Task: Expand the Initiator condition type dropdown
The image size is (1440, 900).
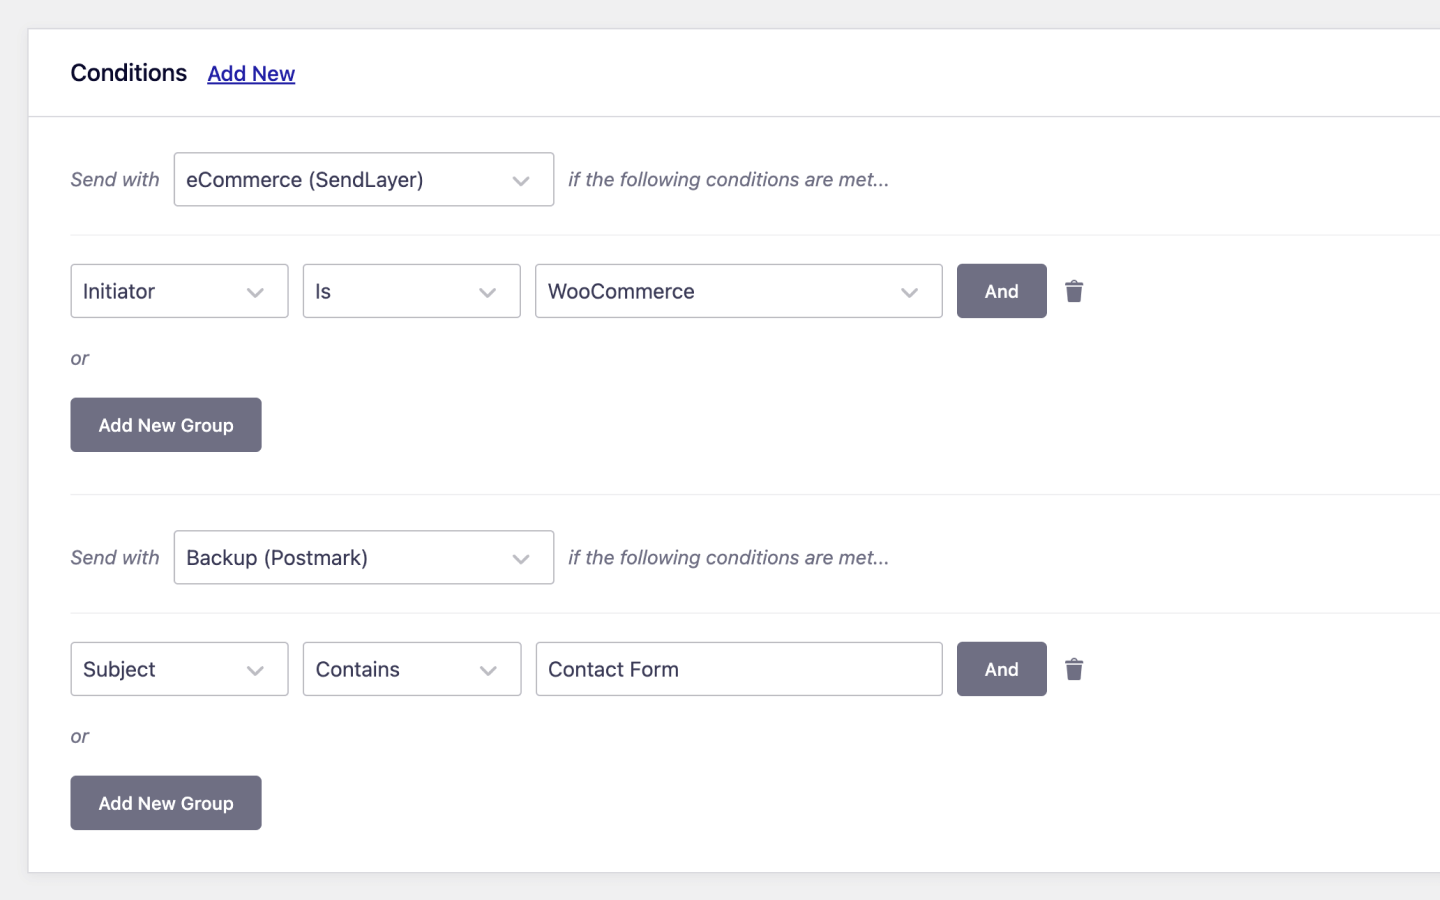Action: click(179, 291)
